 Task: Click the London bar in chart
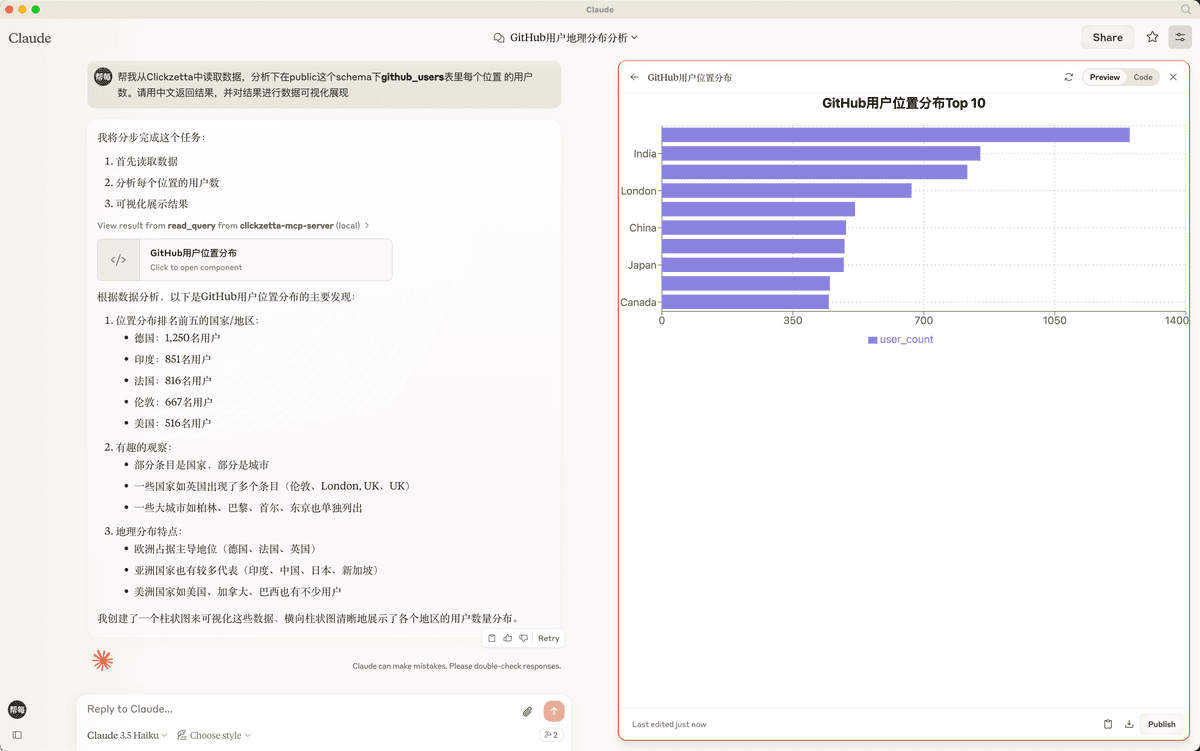pos(787,190)
